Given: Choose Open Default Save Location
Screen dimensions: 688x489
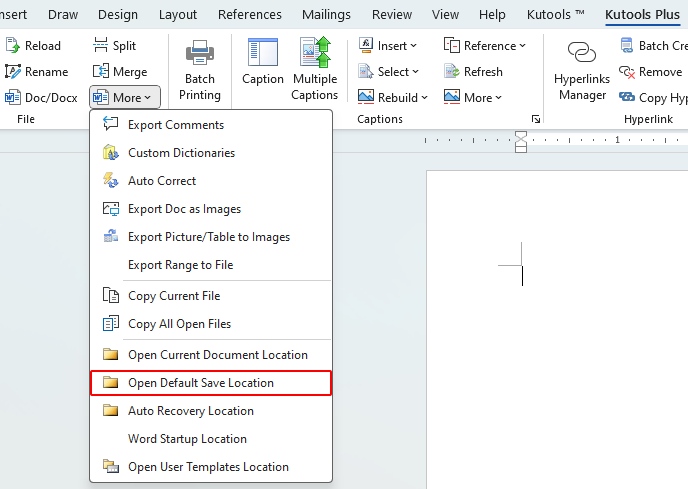Looking at the screenshot, I should click(x=201, y=383).
